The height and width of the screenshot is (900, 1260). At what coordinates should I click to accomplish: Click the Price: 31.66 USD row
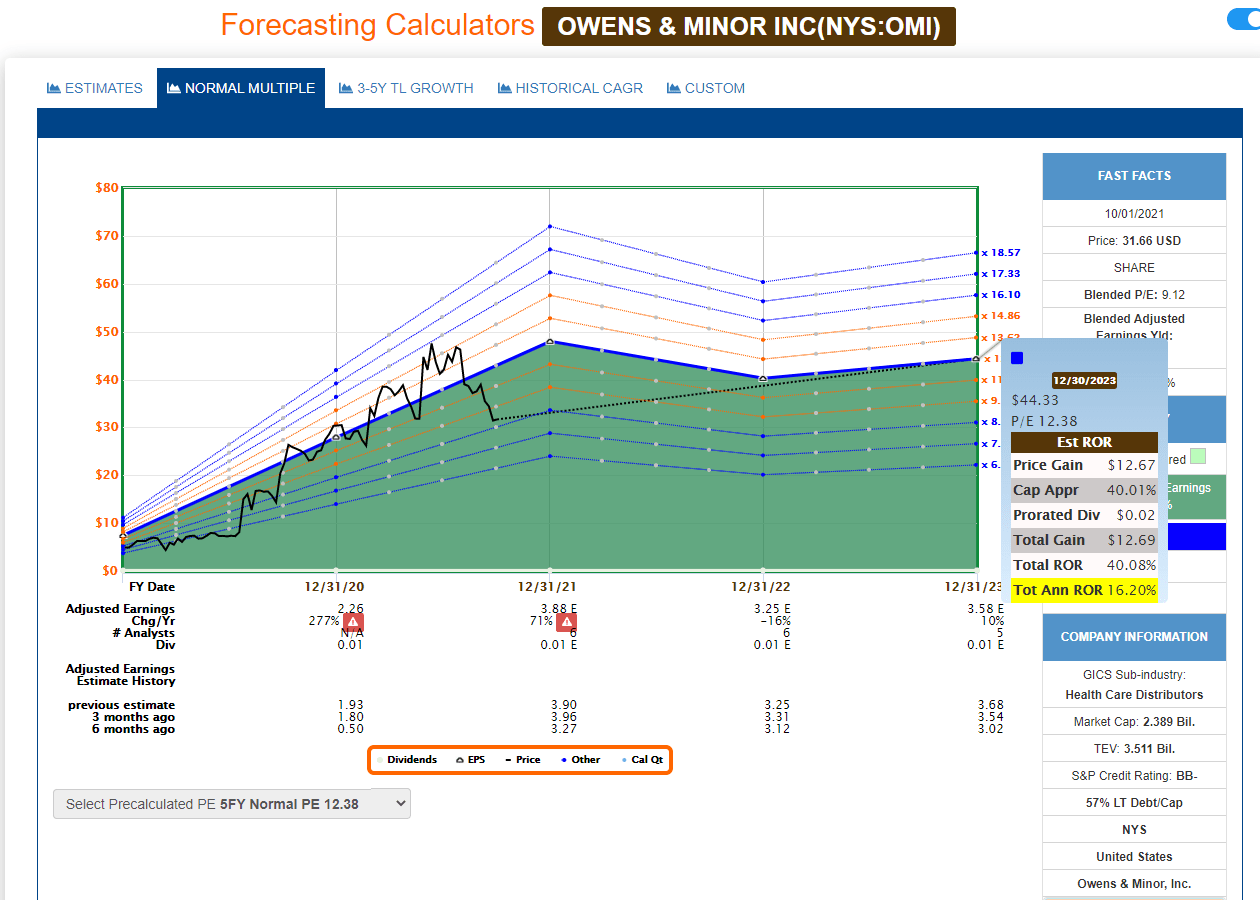point(1134,241)
